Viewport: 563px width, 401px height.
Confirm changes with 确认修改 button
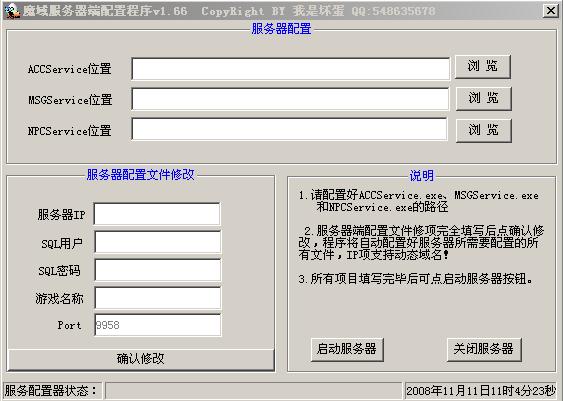141,359
